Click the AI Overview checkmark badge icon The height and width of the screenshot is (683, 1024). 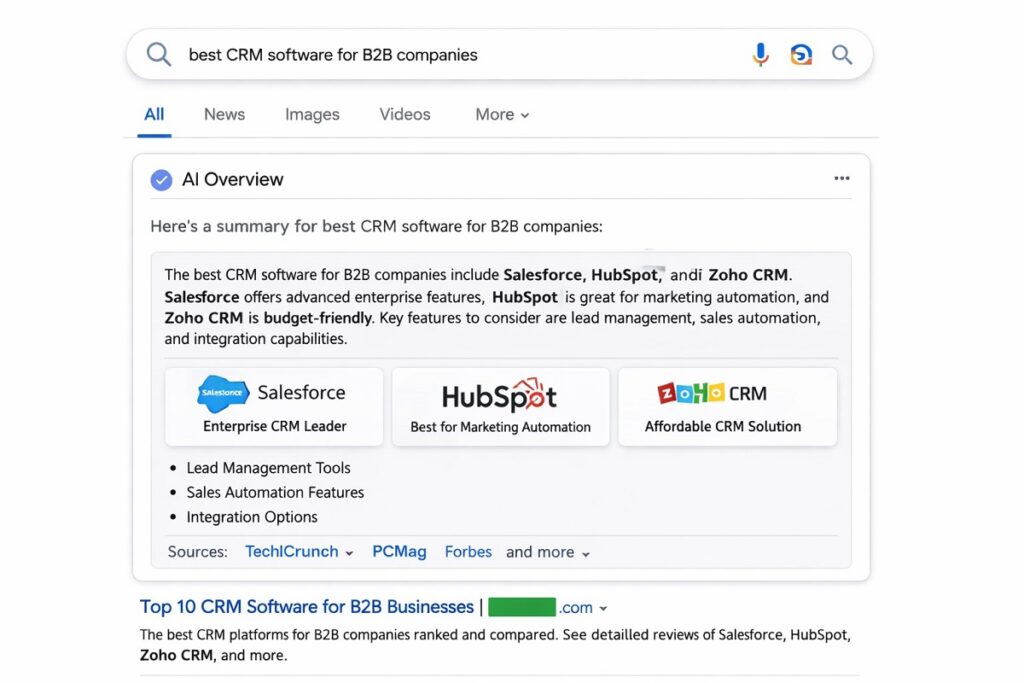pos(160,179)
